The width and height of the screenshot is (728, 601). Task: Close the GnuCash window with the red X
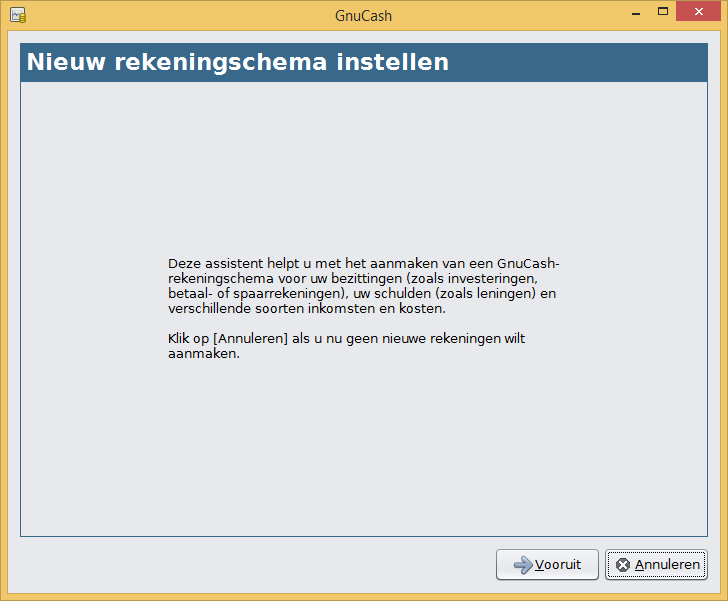pos(699,12)
